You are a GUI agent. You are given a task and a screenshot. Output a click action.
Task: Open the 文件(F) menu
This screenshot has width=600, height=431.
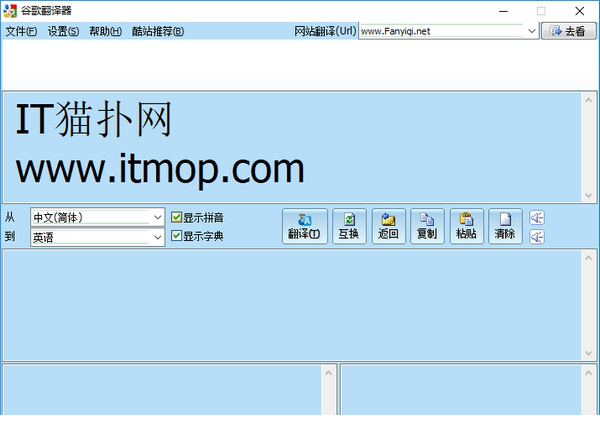click(21, 31)
